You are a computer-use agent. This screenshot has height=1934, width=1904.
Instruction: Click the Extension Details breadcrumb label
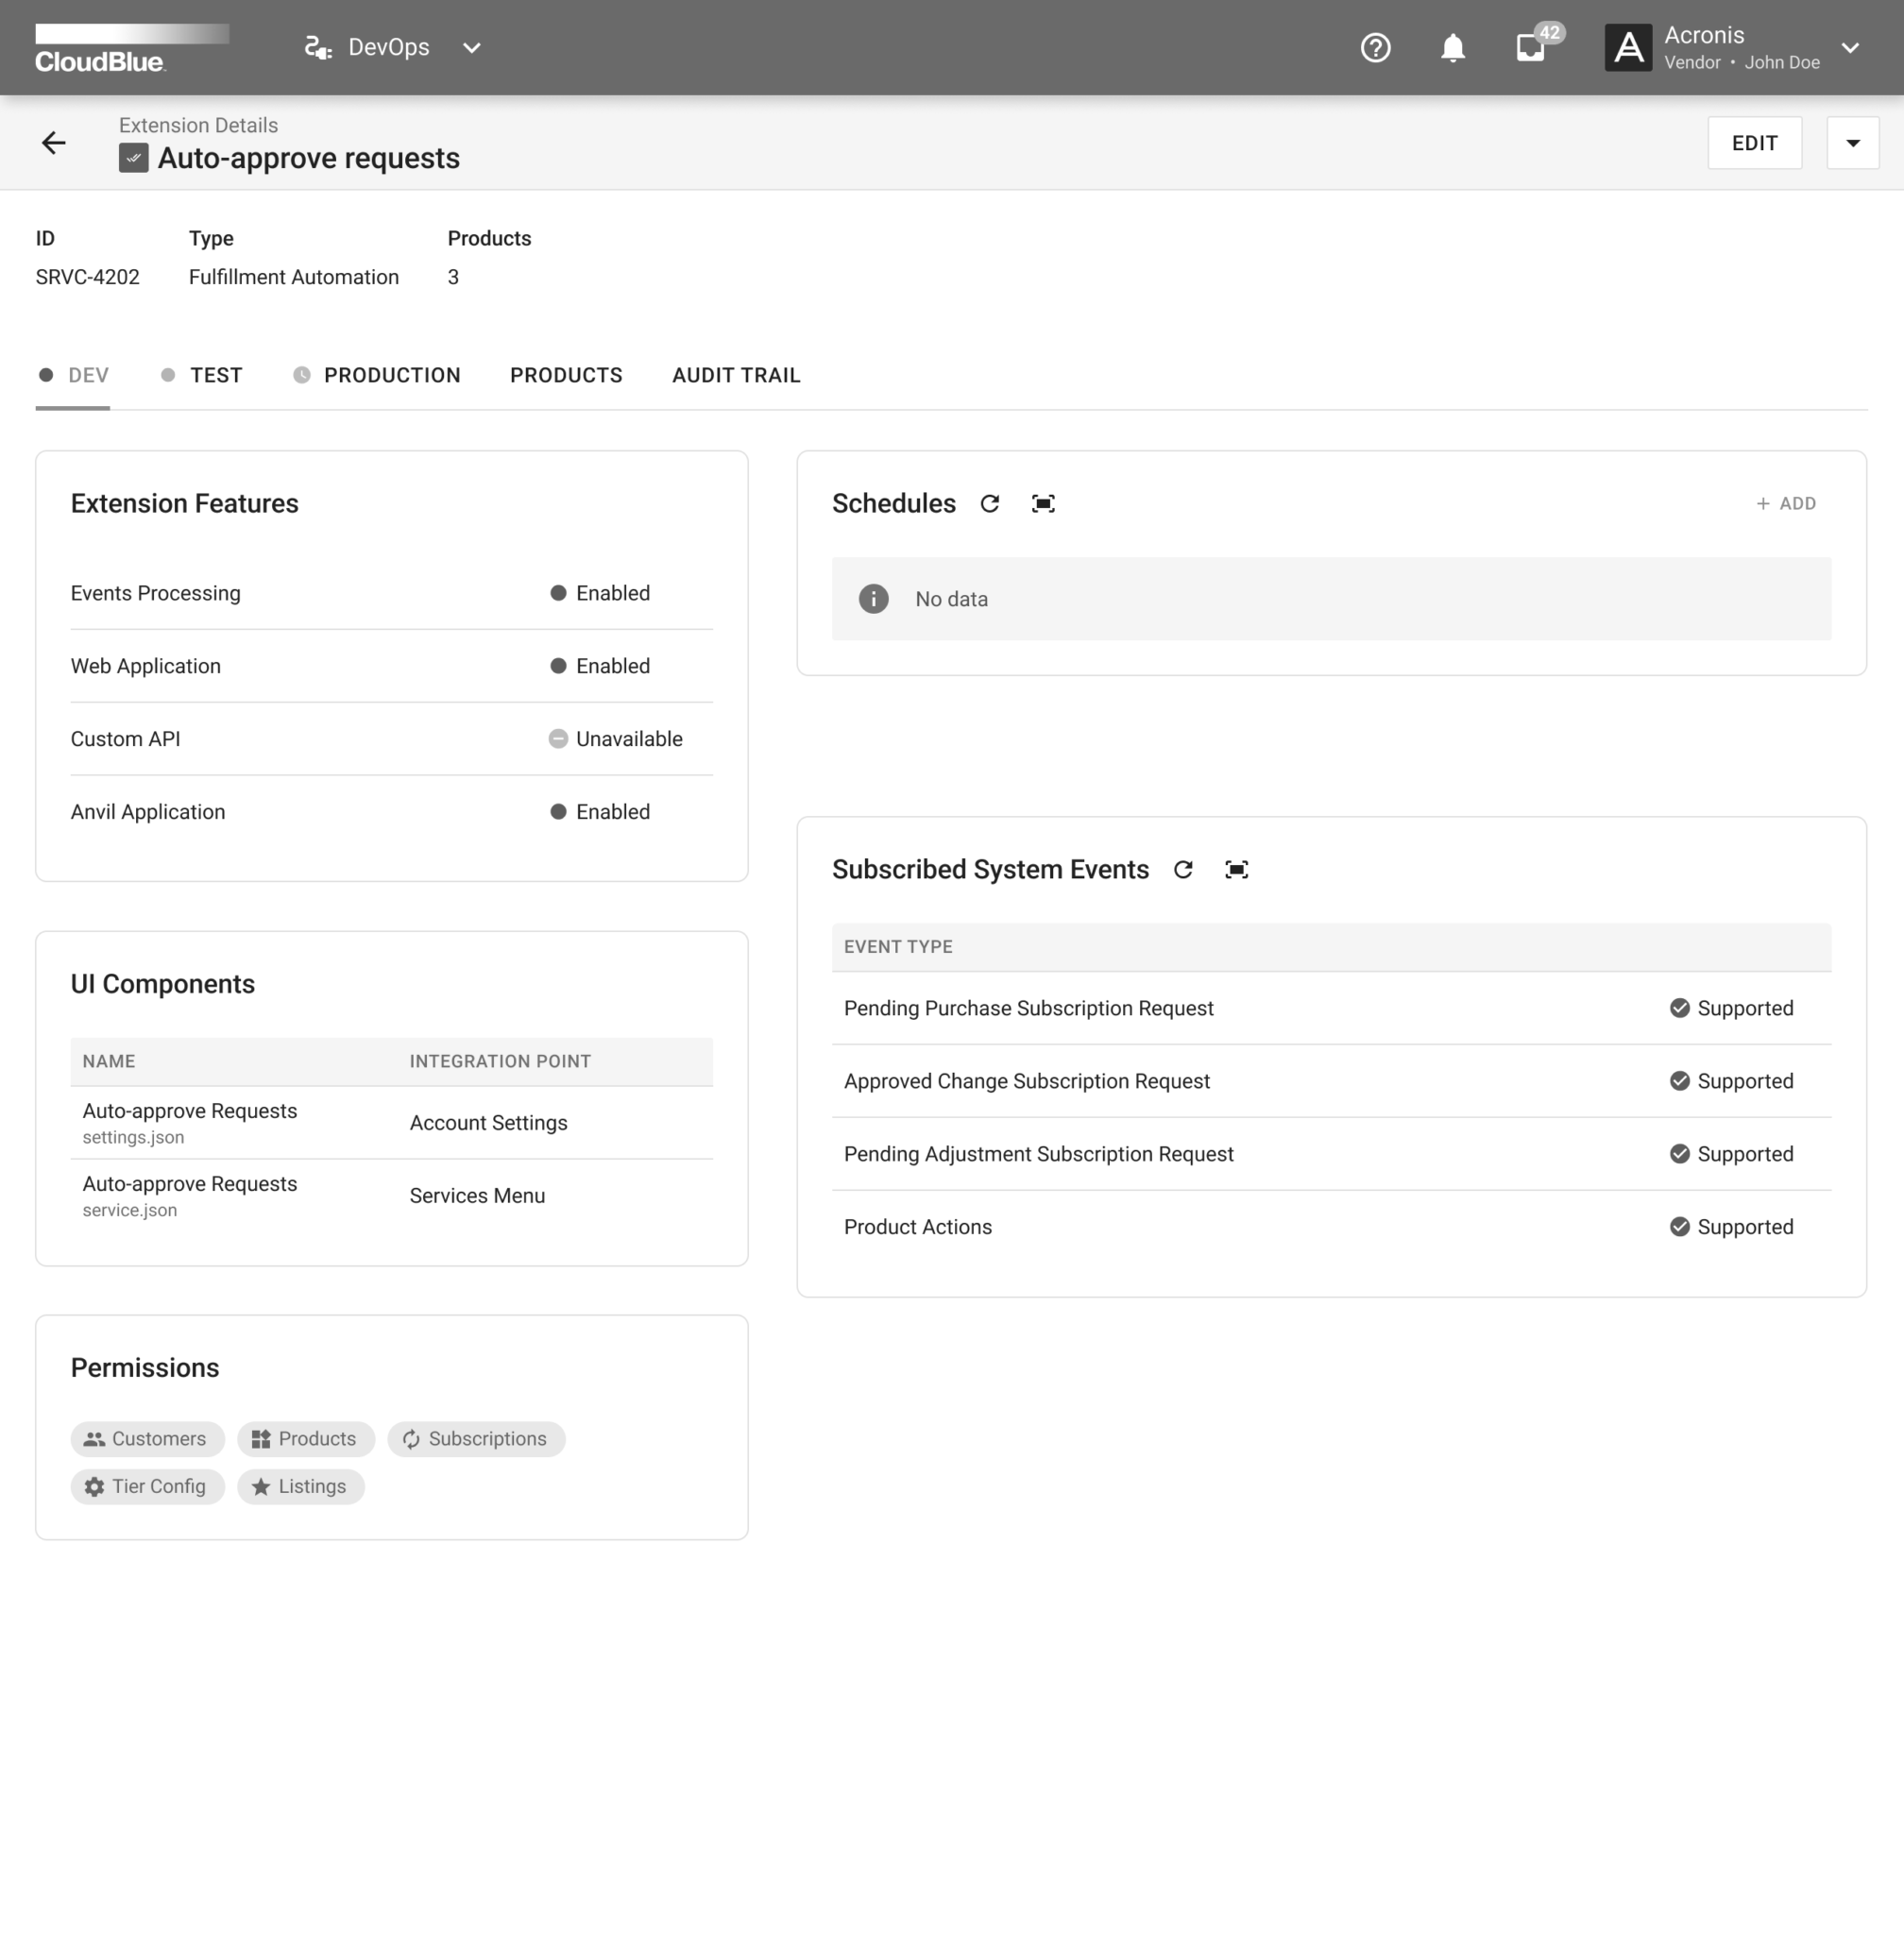[198, 125]
